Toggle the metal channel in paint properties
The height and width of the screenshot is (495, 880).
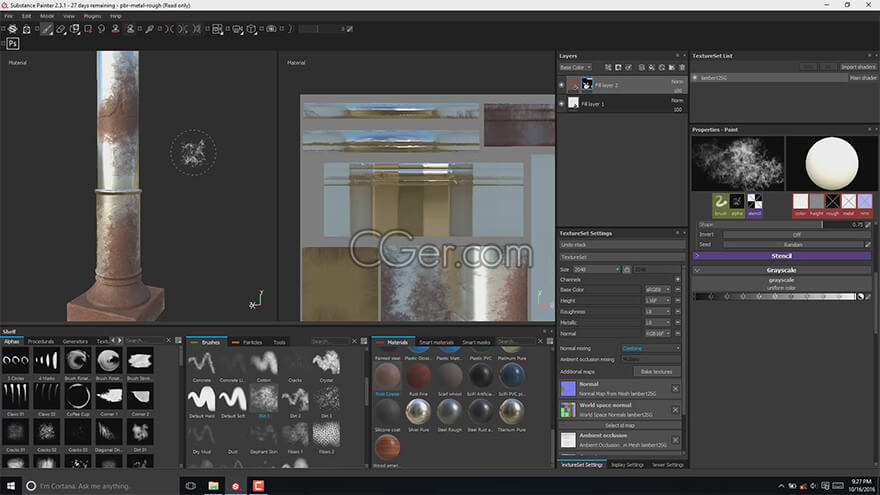click(x=849, y=204)
